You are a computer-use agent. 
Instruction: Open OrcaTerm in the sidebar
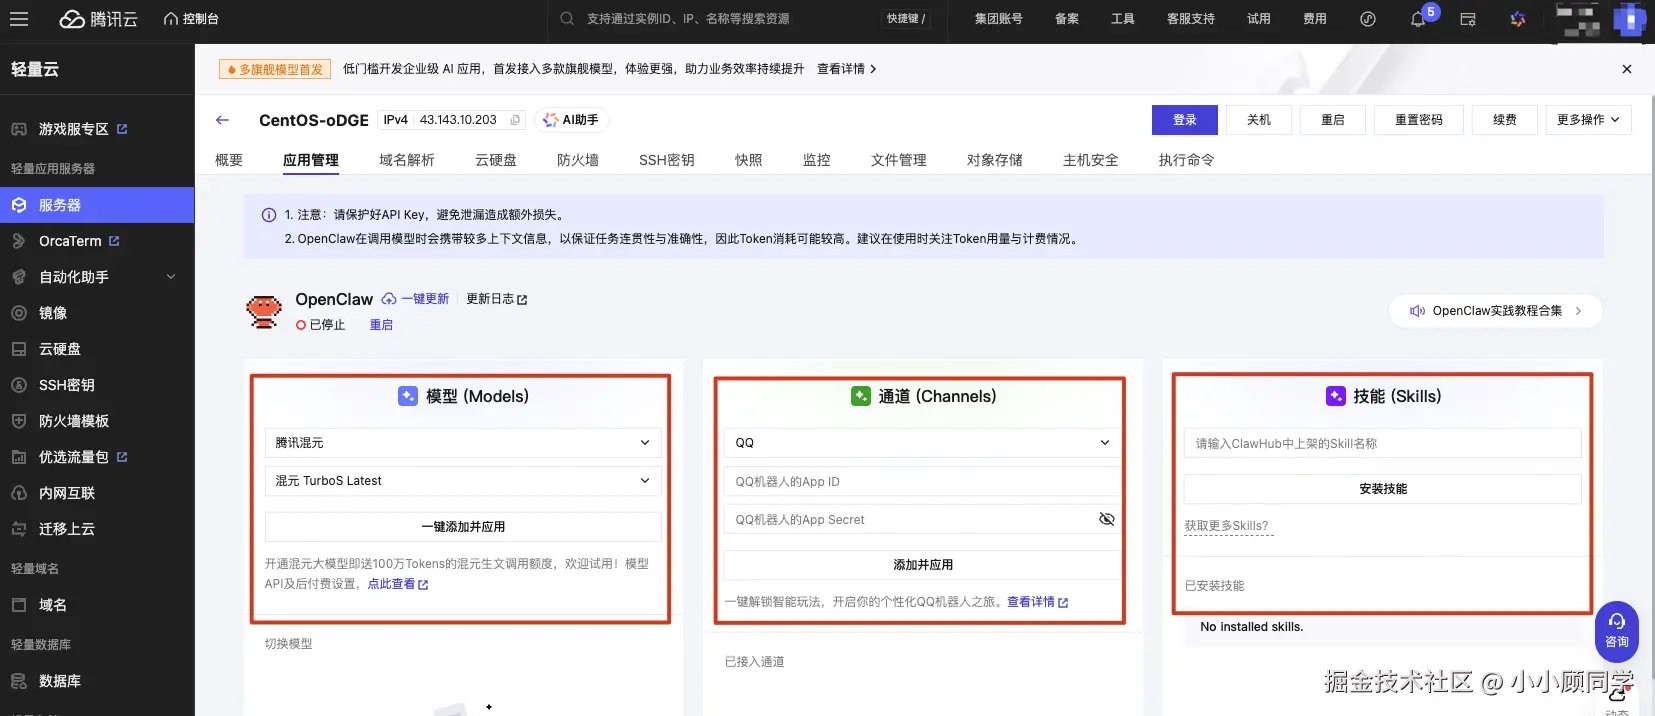click(97, 241)
